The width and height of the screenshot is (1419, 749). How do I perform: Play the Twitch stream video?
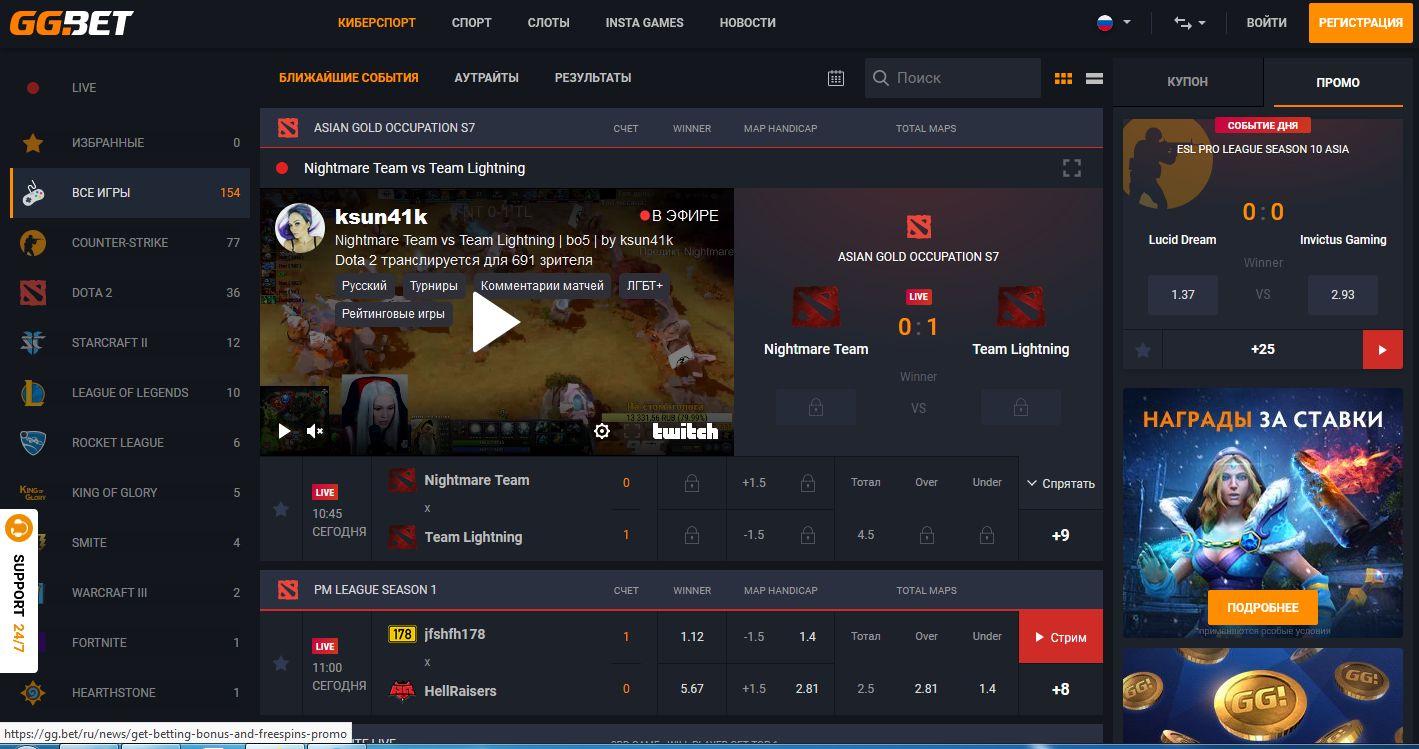tap(496, 322)
